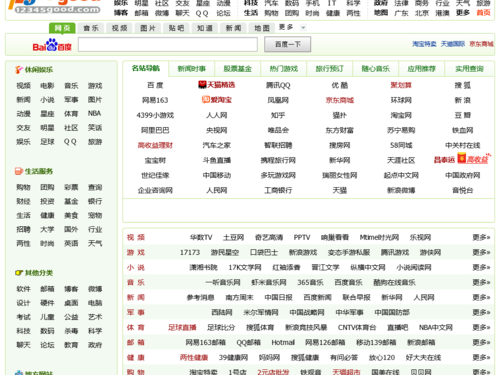The image size is (500, 375).
Task: Click the 其他分类 section header icon
Action: [19, 273]
